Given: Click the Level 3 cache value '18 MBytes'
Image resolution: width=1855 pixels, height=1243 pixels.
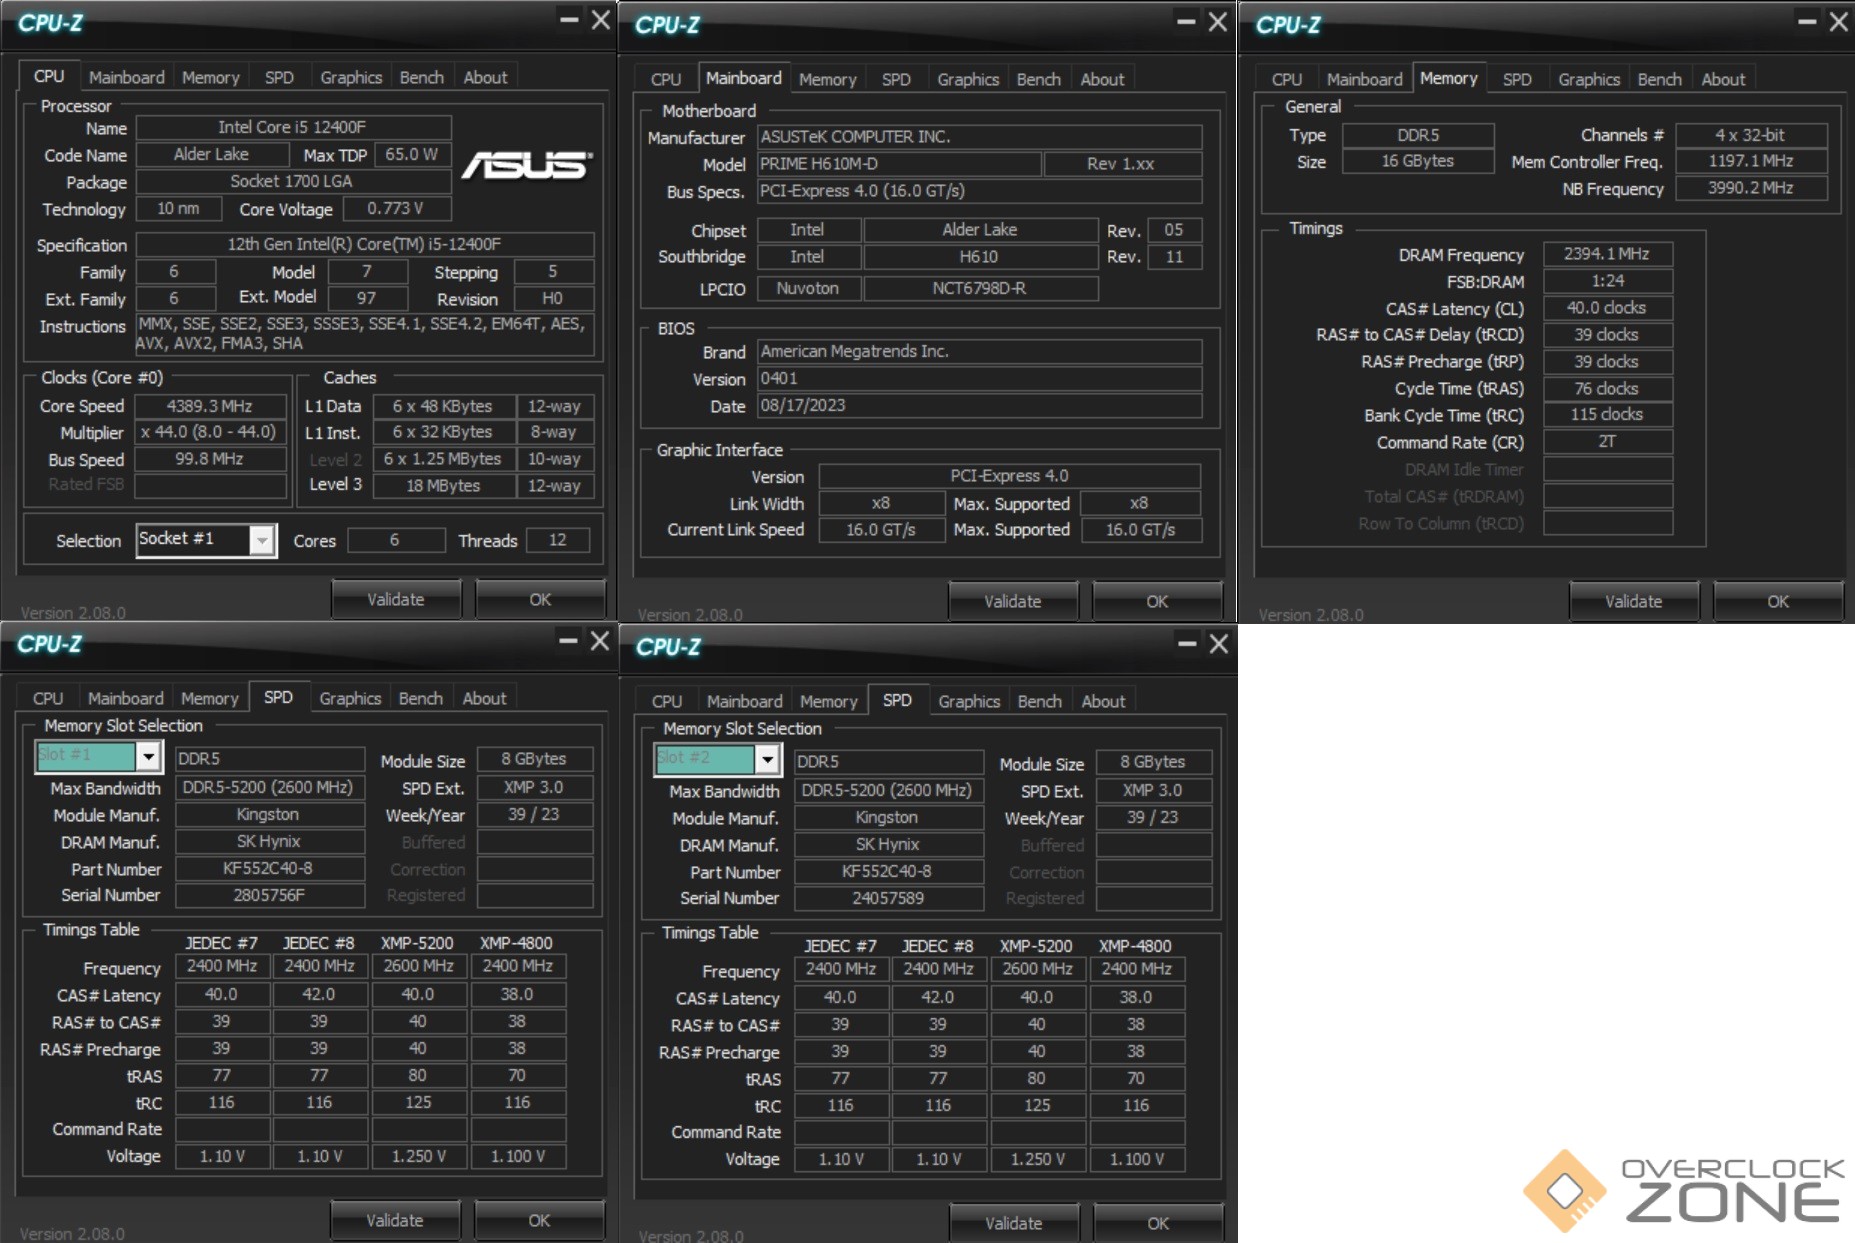Looking at the screenshot, I should pos(443,485).
